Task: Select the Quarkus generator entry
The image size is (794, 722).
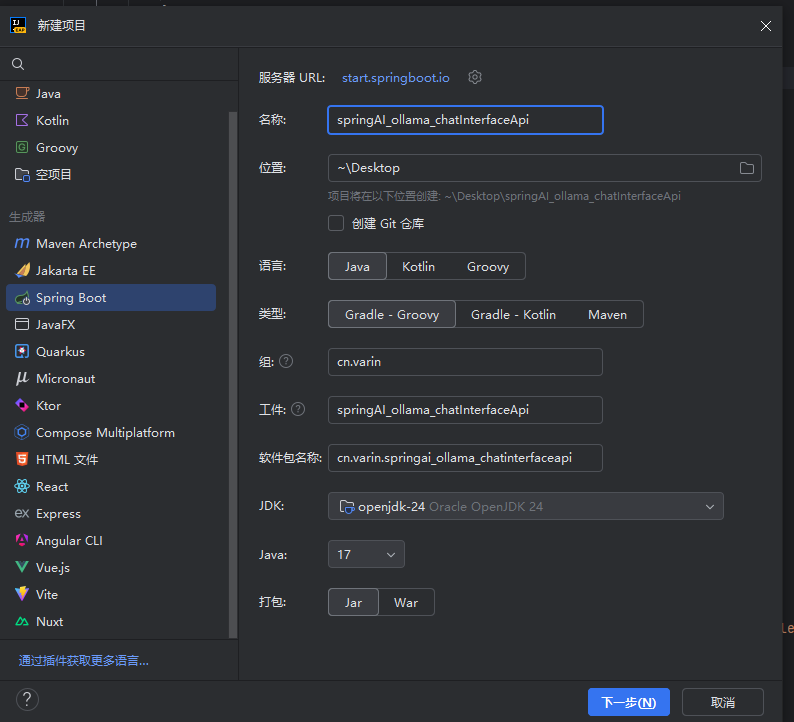Action: (111, 351)
